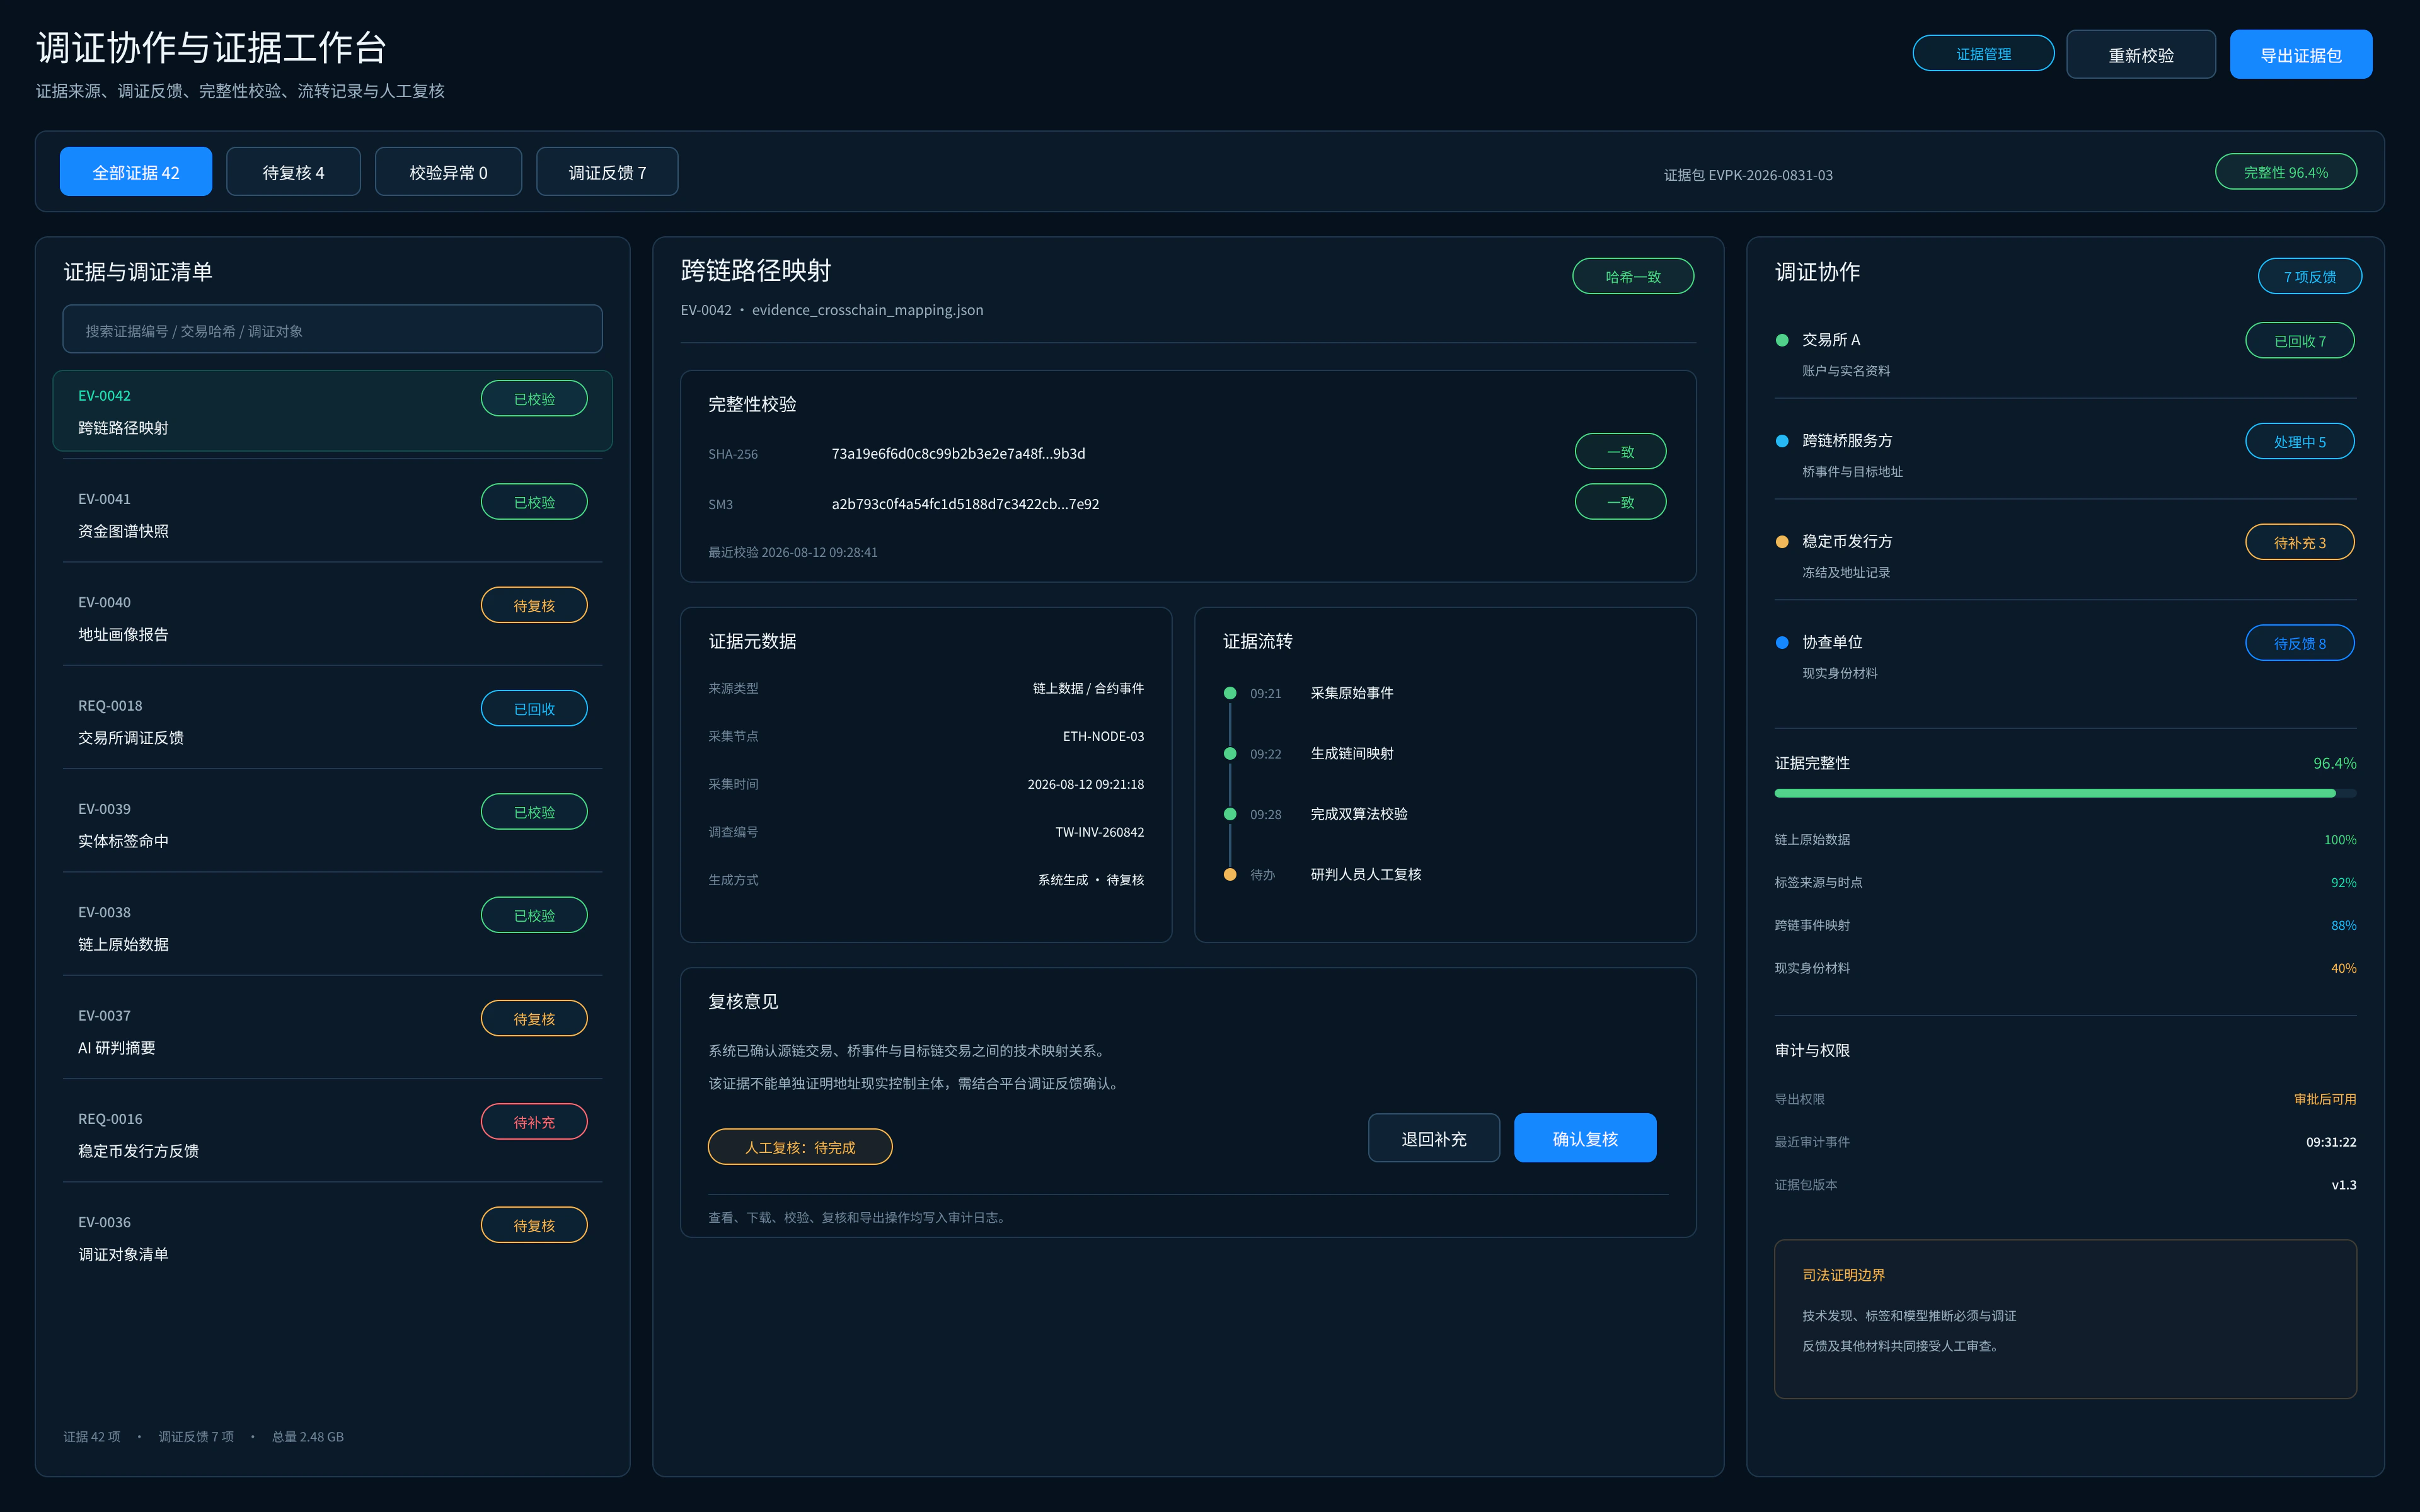Click the blue status dot beside 协查单位
The image size is (2420, 1512).
pos(1782,643)
